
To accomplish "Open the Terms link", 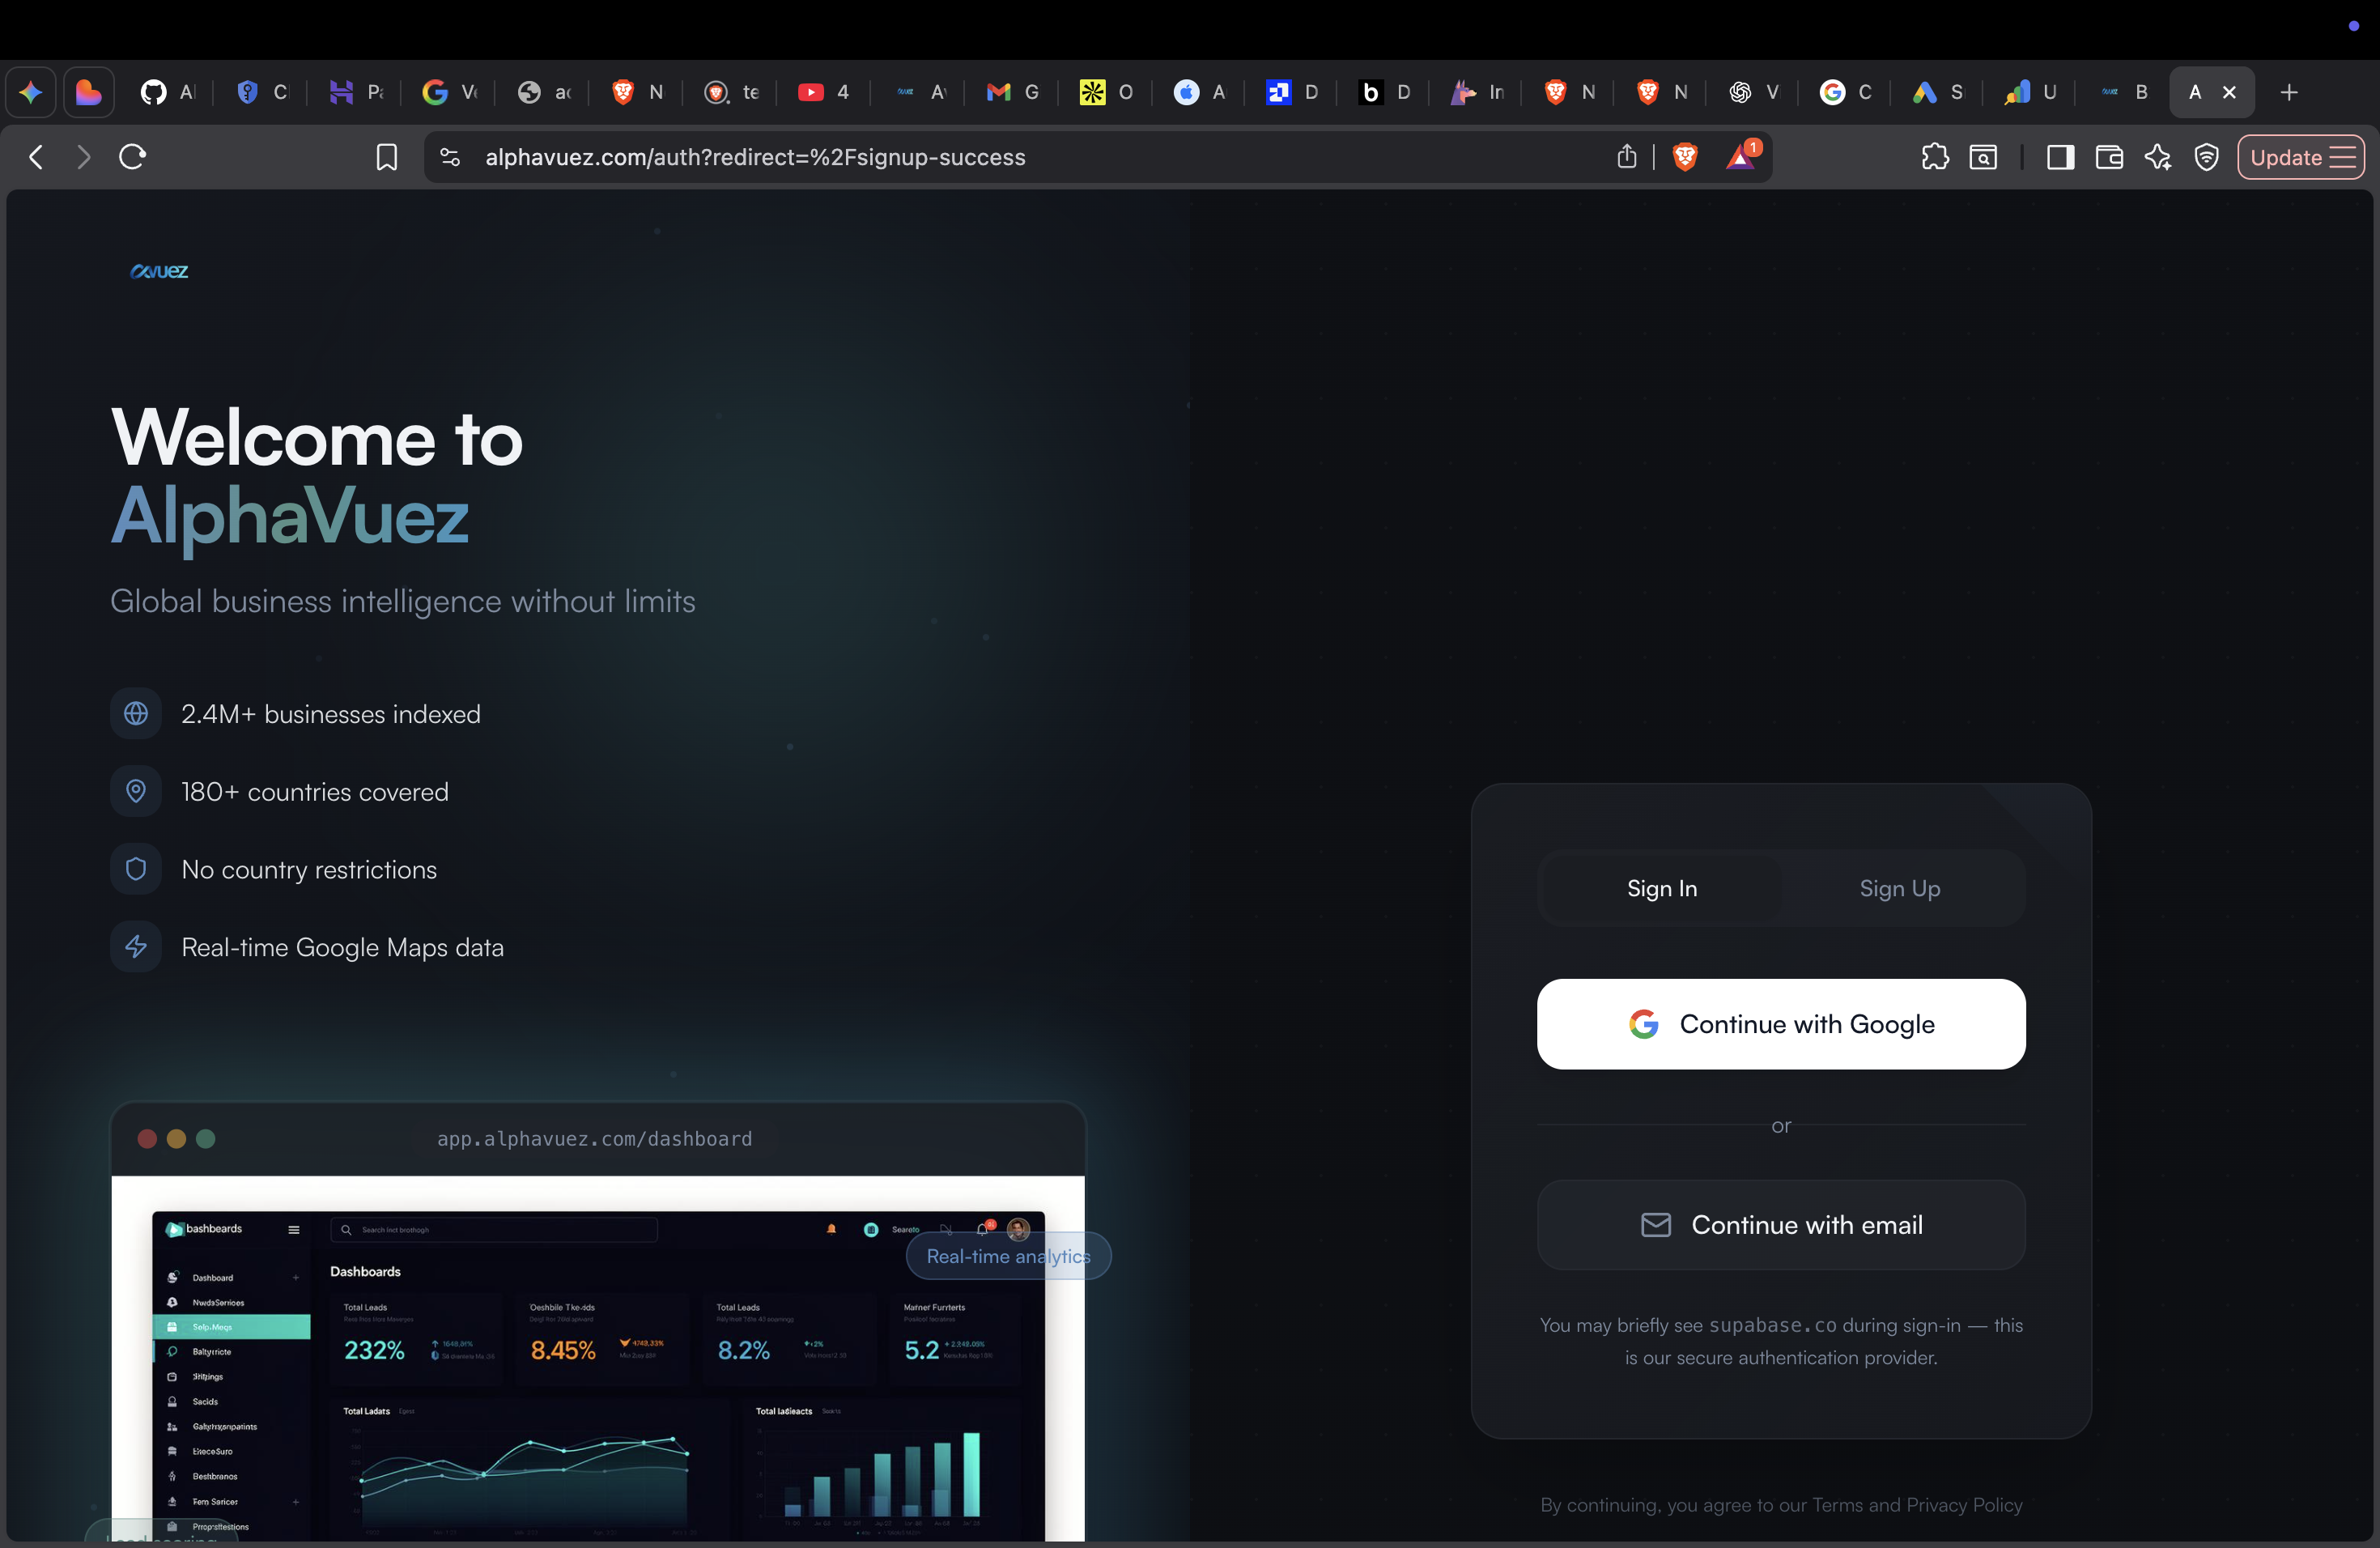I will 1836,1506.
